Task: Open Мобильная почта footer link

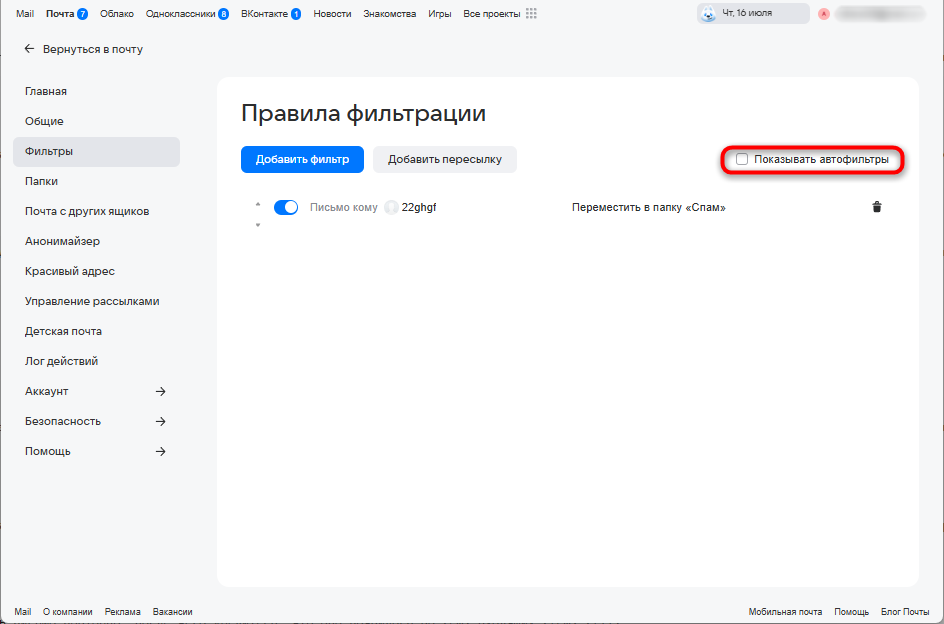Action: tap(785, 611)
